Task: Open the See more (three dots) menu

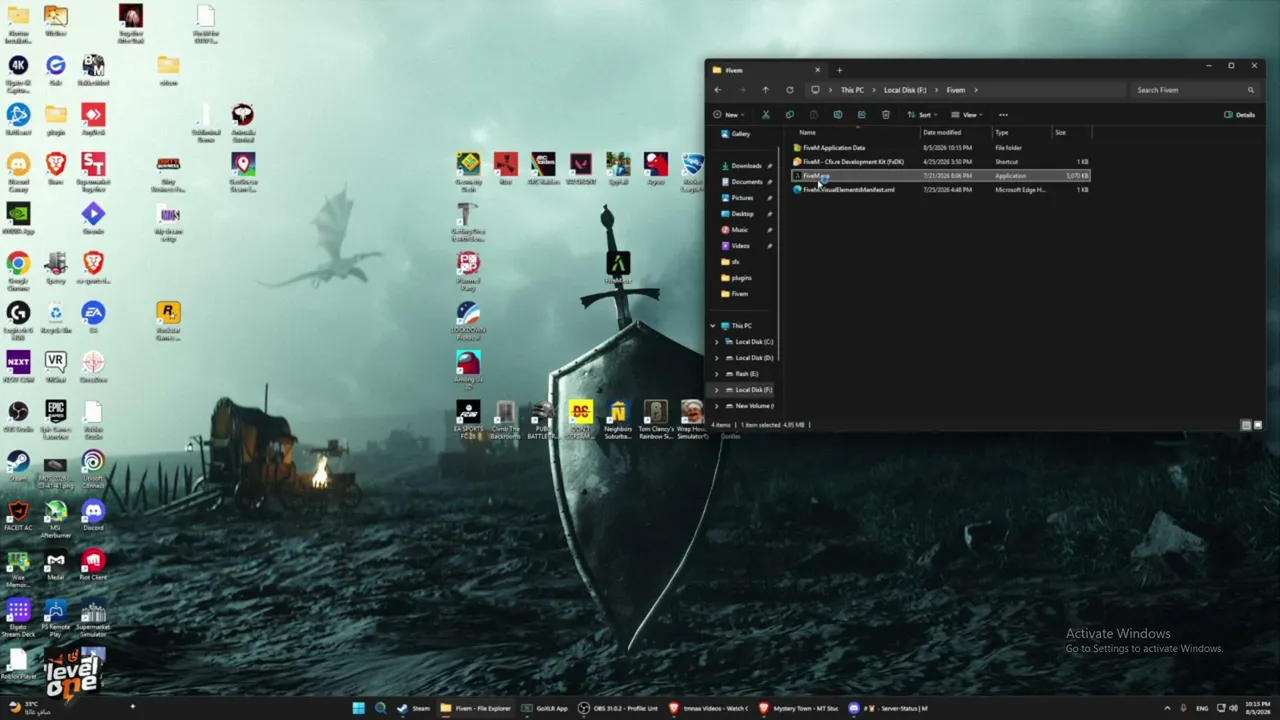Action: [1003, 115]
